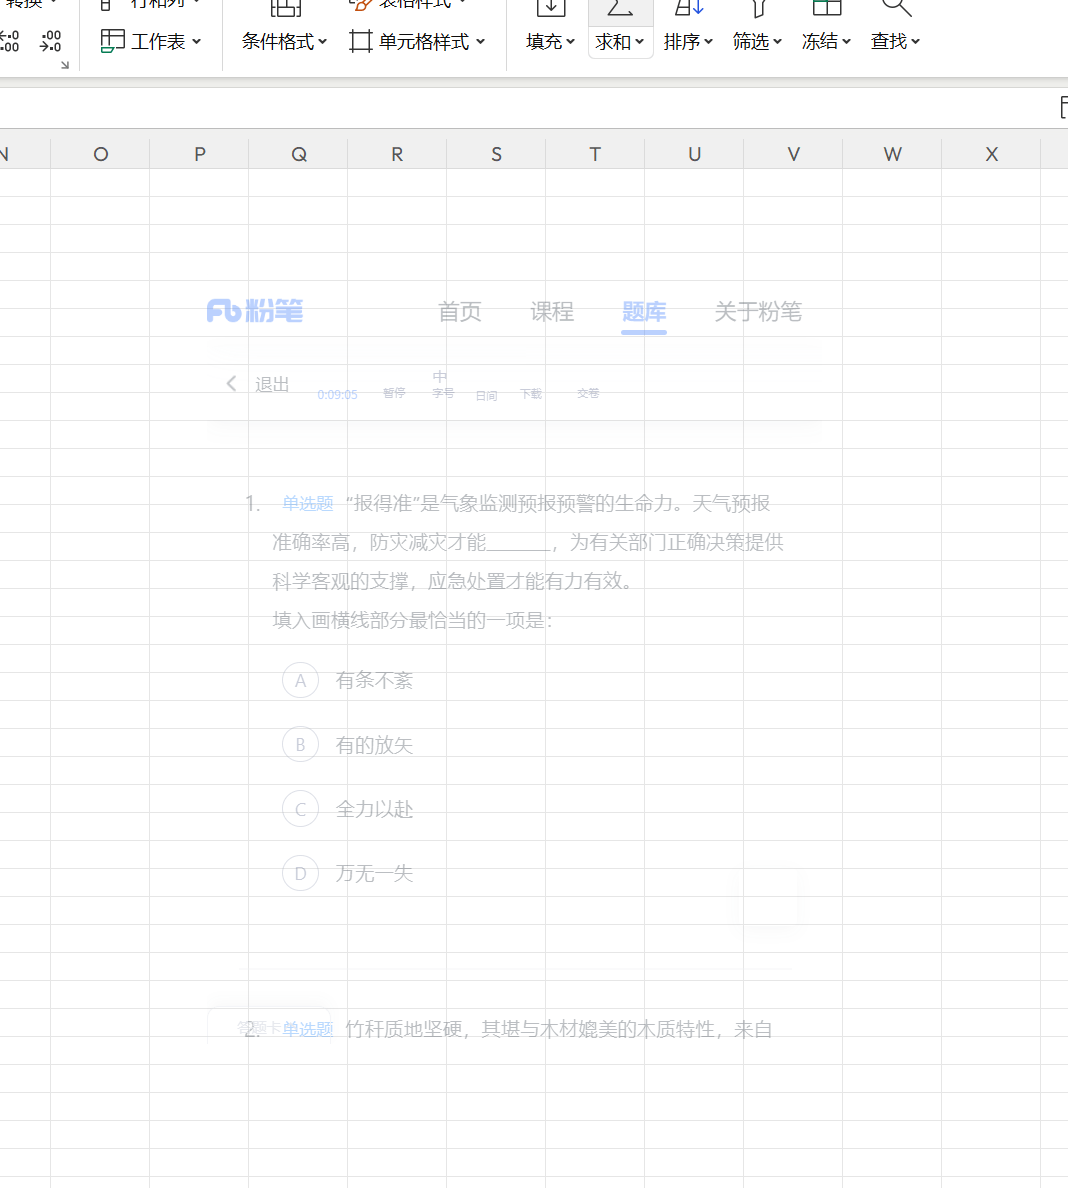The image size is (1068, 1188).
Task: Expand the 单元格样式 dropdown arrow
Action: (x=479, y=42)
